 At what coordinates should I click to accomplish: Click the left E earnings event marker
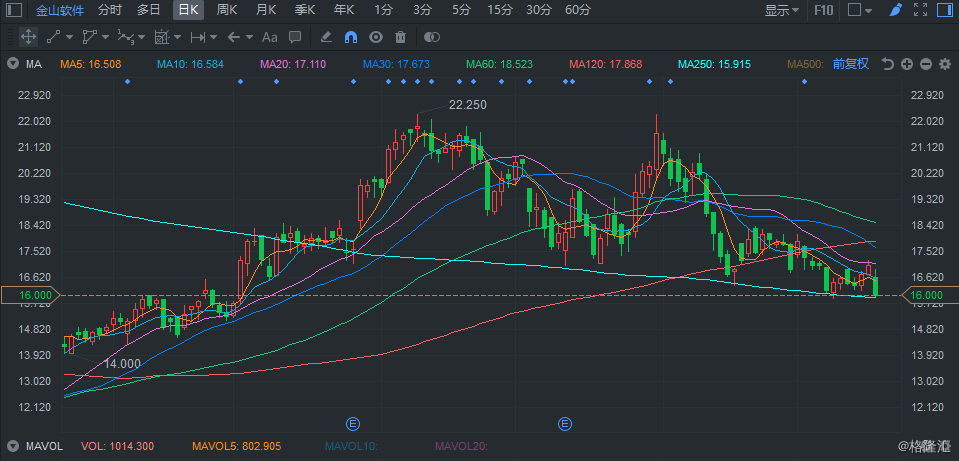(352, 423)
